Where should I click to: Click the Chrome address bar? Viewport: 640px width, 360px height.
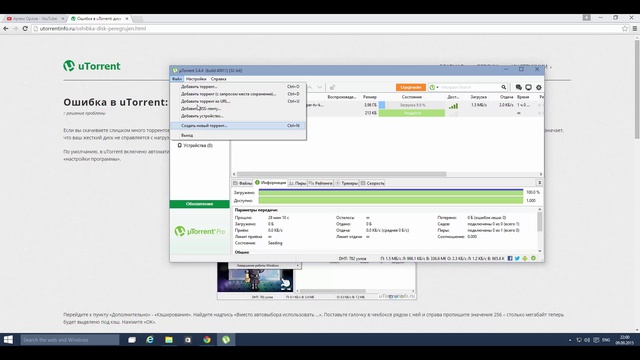(327, 29)
